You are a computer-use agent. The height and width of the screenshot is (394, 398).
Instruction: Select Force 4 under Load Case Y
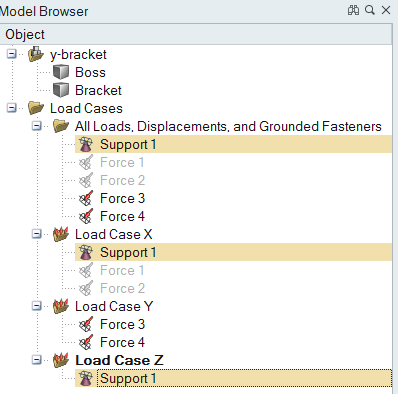pyautogui.click(x=122, y=342)
